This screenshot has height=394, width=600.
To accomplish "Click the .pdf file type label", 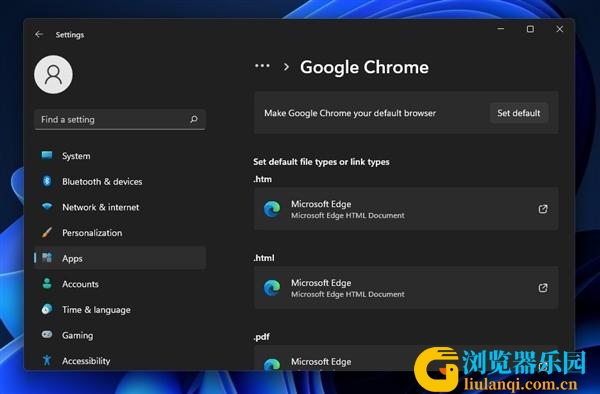I will point(261,337).
